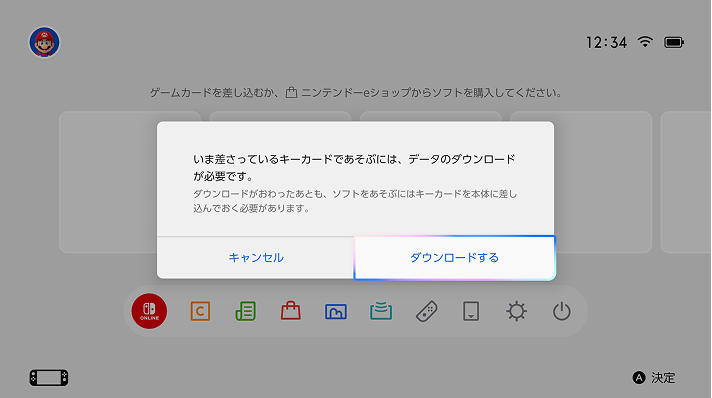Click the キャンセル button
The height and width of the screenshot is (398, 712).
click(x=256, y=258)
